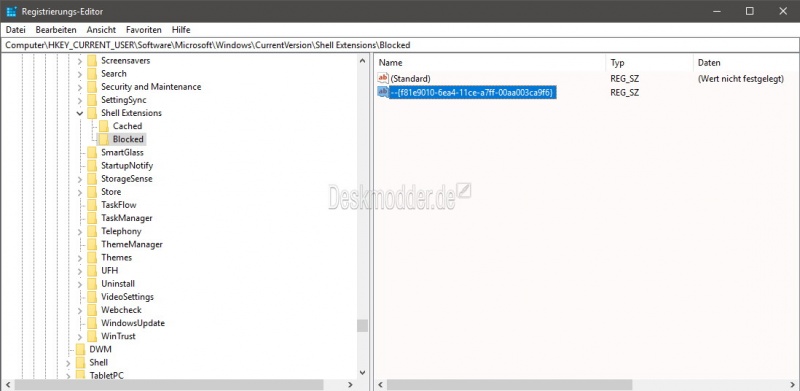Click the Name column header
This screenshot has height=391, width=800.
(490, 63)
